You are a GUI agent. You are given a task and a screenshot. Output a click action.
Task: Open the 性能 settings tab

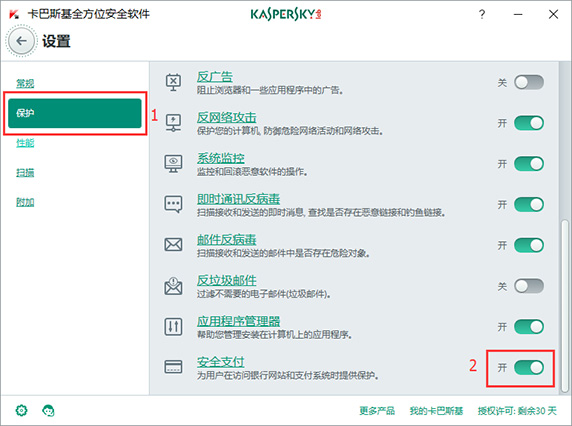tap(25, 143)
